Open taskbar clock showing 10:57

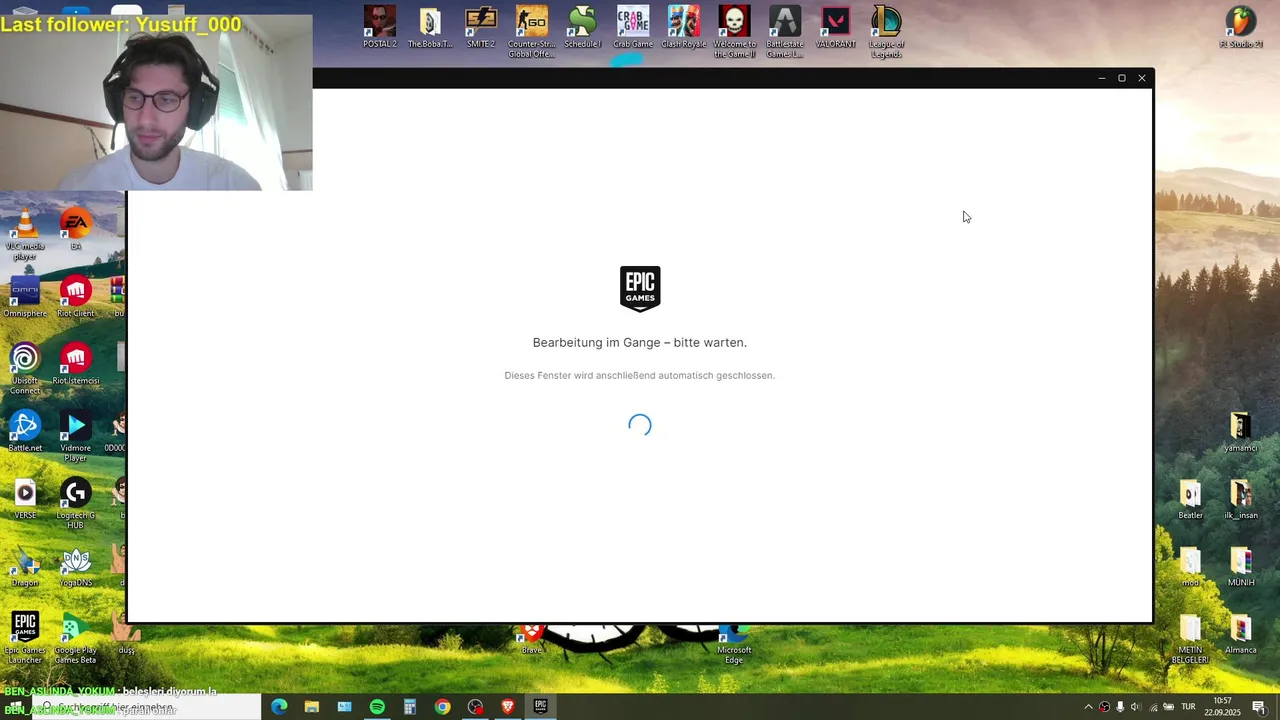point(1223,707)
